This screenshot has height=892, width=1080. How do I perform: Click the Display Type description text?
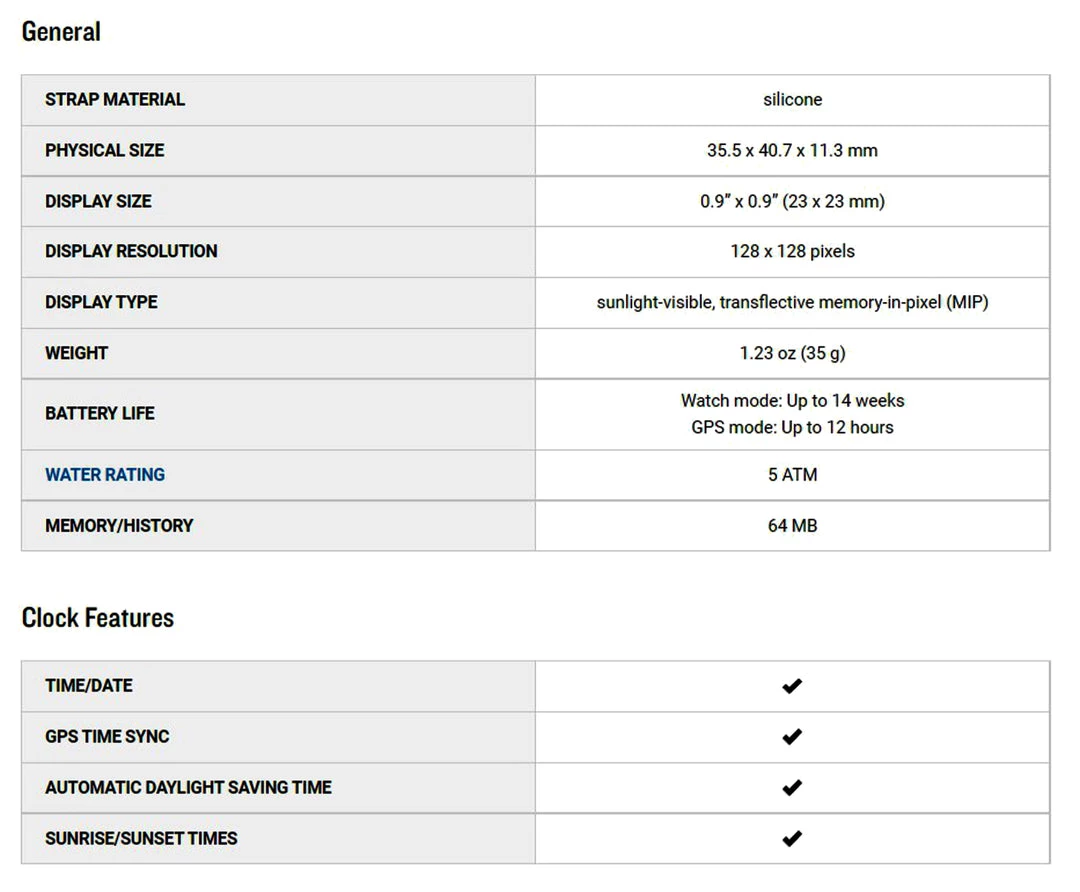click(x=792, y=302)
